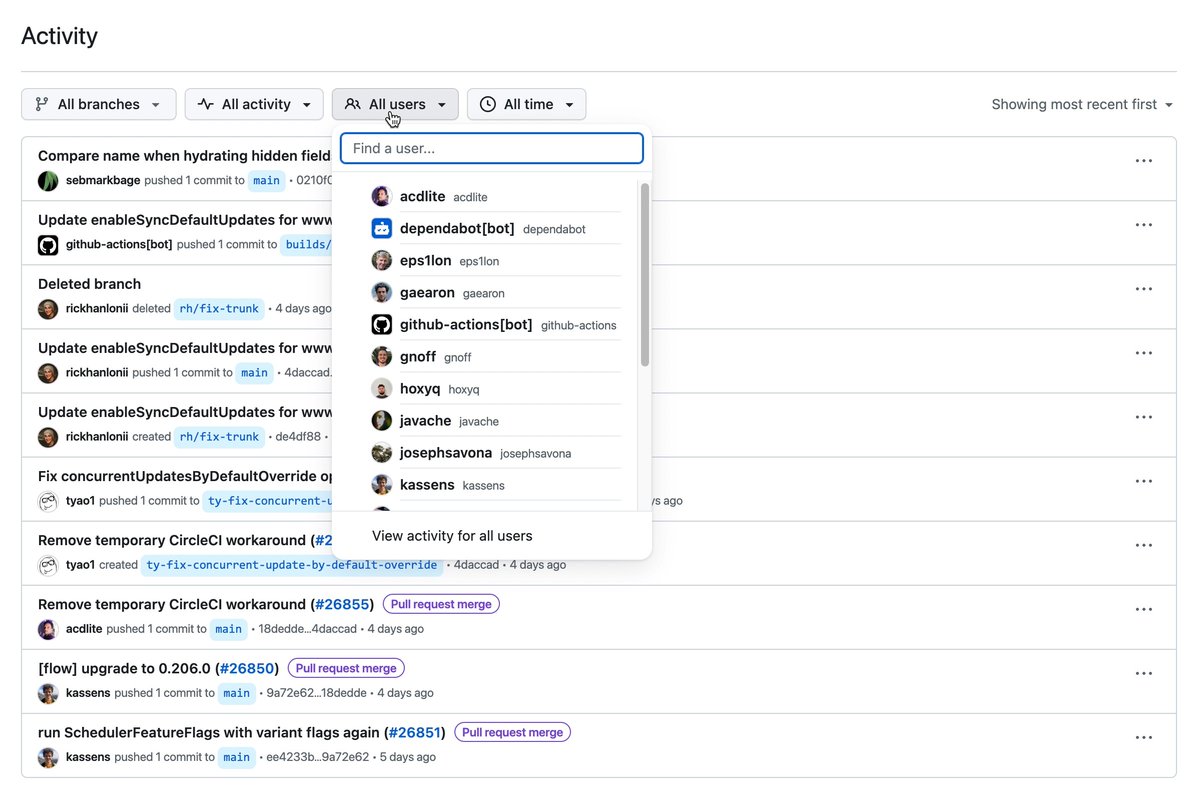Open the All activity filter dropdown
1200x792 pixels.
[x=254, y=104]
